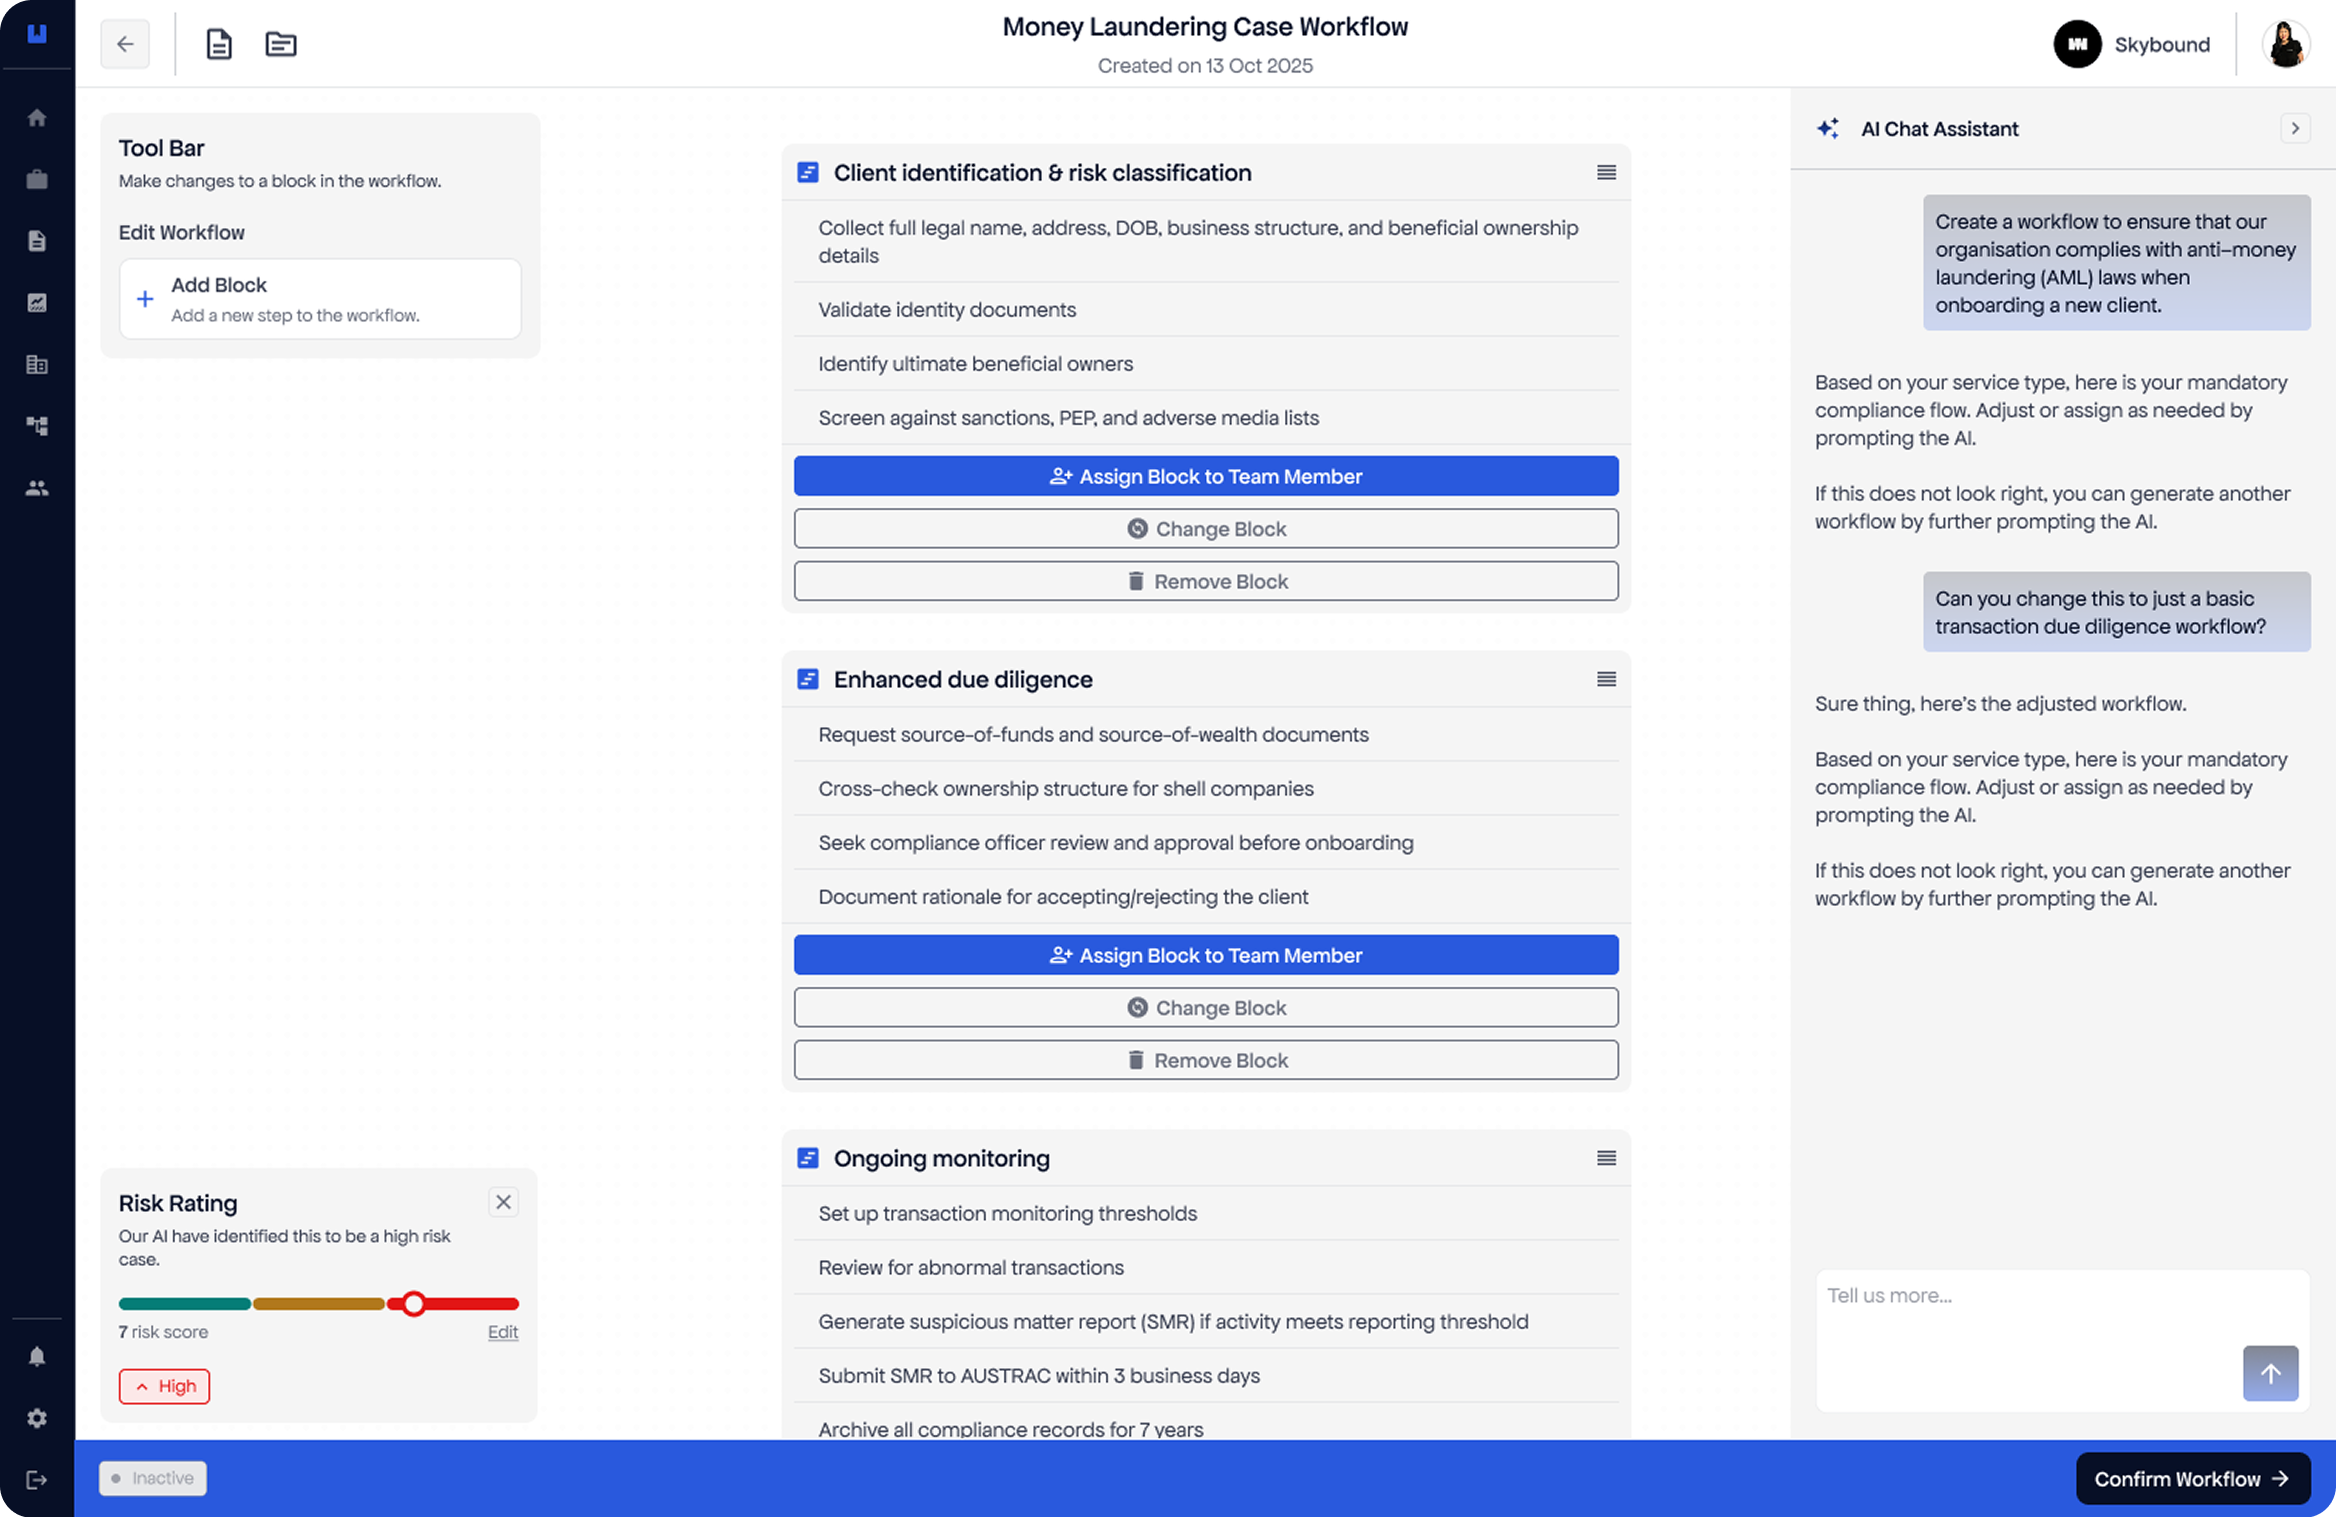Open the briefcase cases icon in sidebar

(x=37, y=180)
